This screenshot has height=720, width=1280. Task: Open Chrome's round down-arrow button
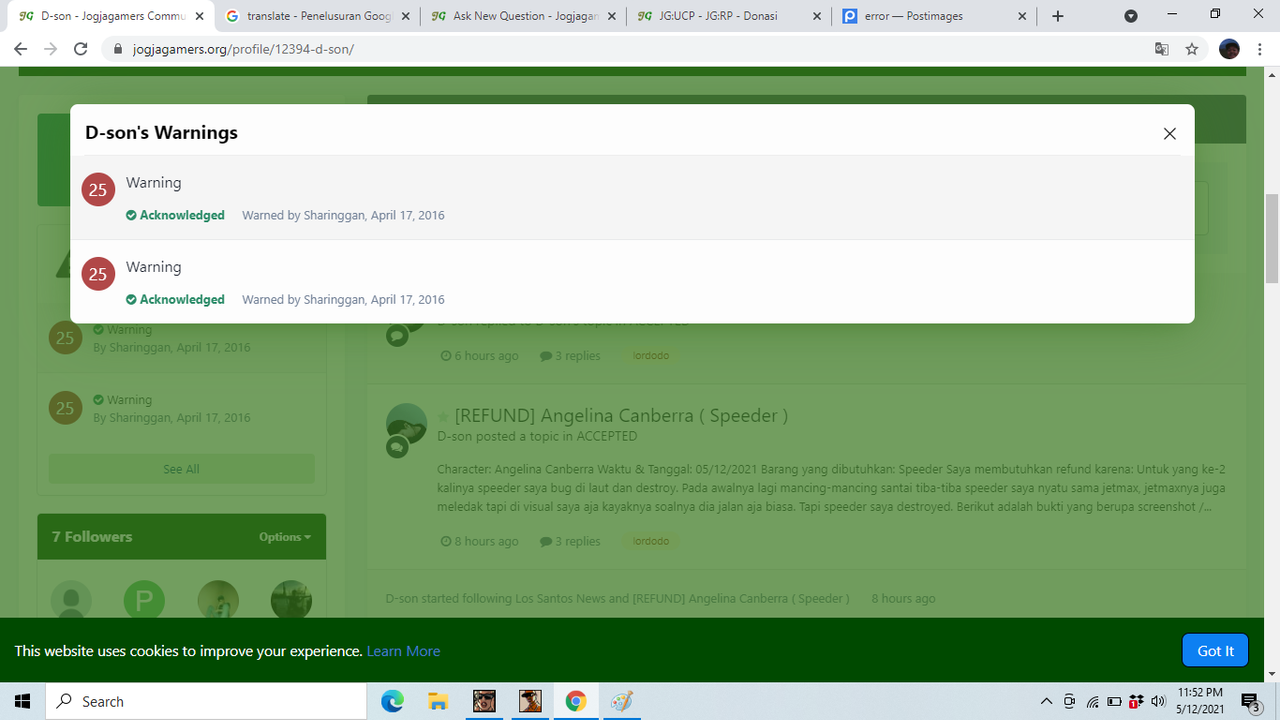(1131, 16)
